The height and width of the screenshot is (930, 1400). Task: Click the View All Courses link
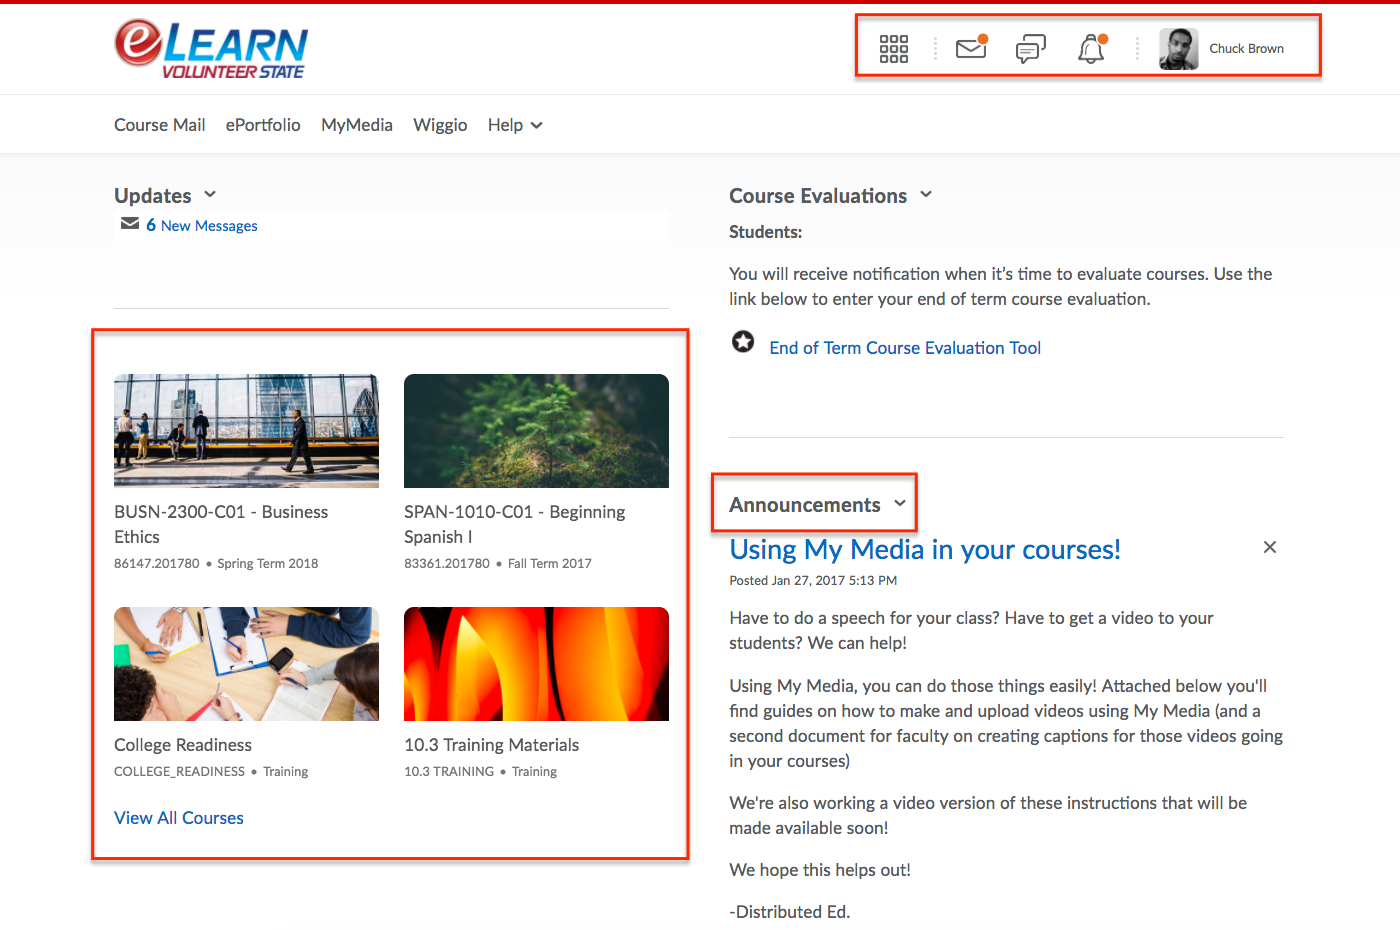179,818
